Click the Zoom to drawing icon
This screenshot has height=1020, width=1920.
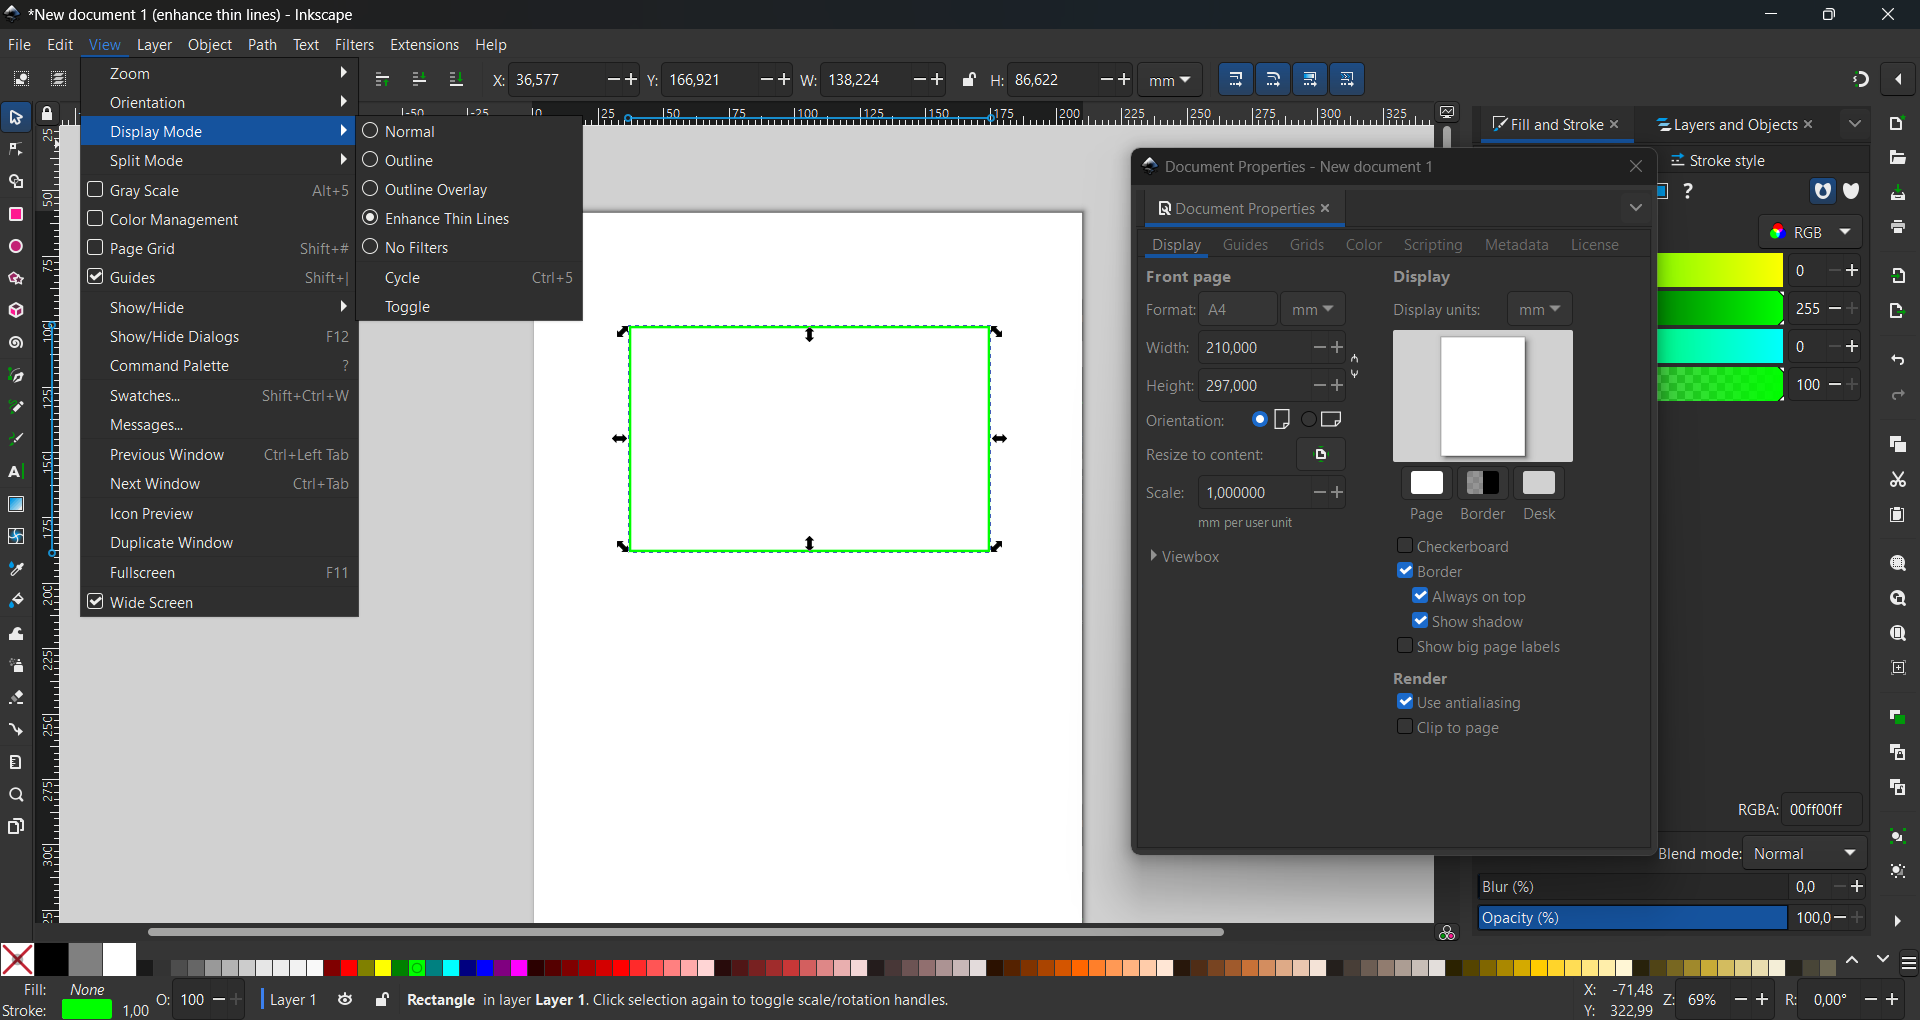(x=1898, y=599)
